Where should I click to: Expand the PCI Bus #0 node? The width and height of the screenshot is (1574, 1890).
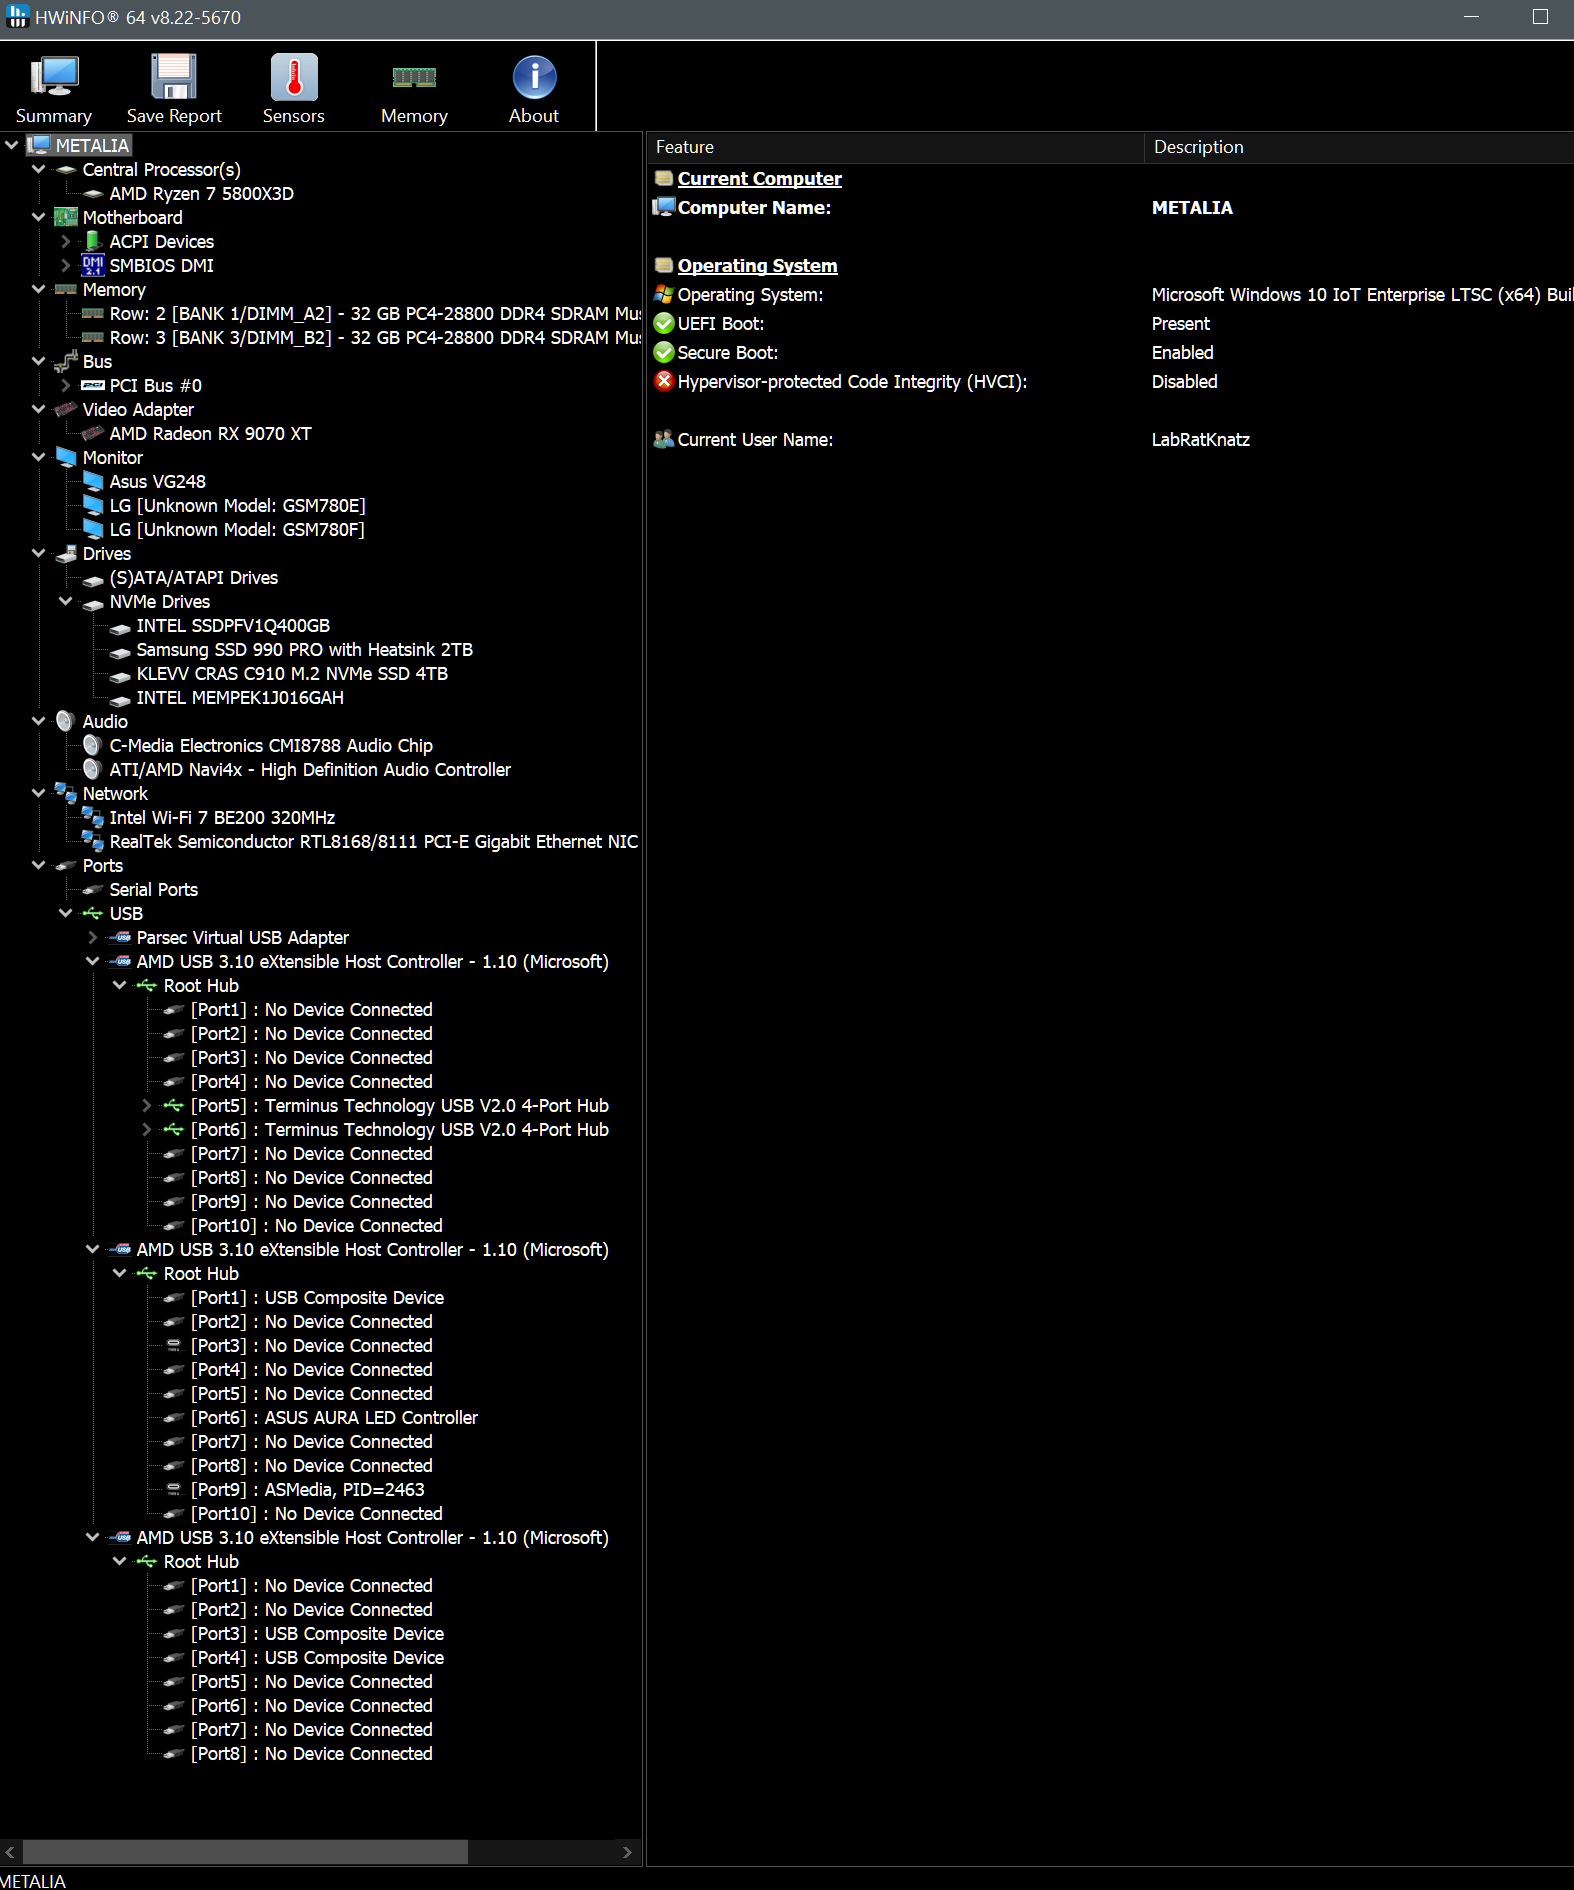coord(66,385)
